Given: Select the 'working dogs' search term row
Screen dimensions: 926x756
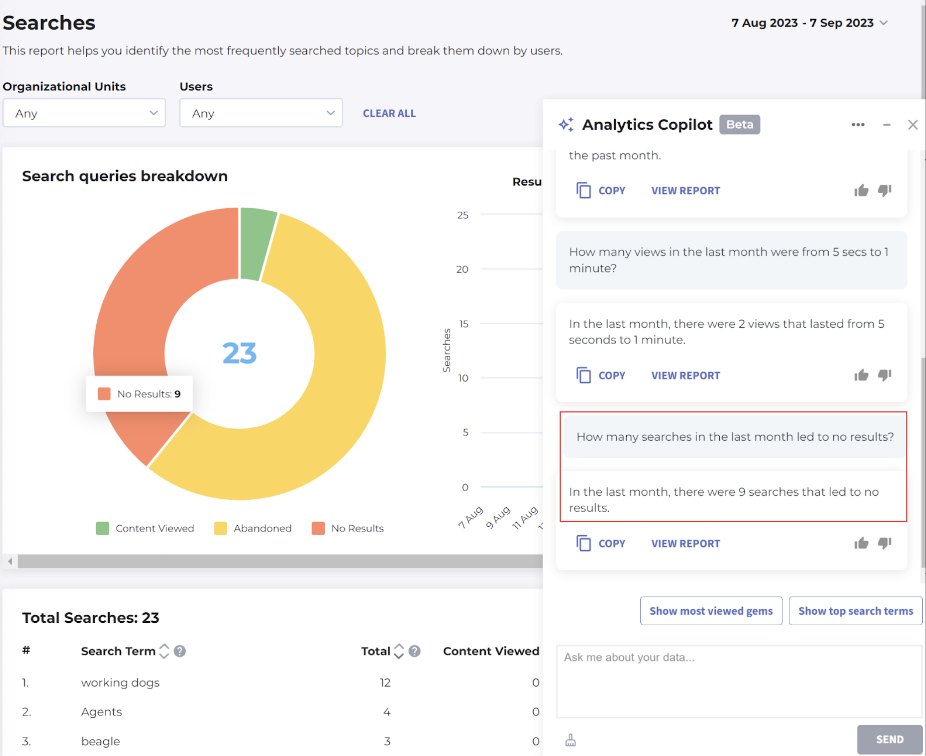Looking at the screenshot, I should 281,683.
